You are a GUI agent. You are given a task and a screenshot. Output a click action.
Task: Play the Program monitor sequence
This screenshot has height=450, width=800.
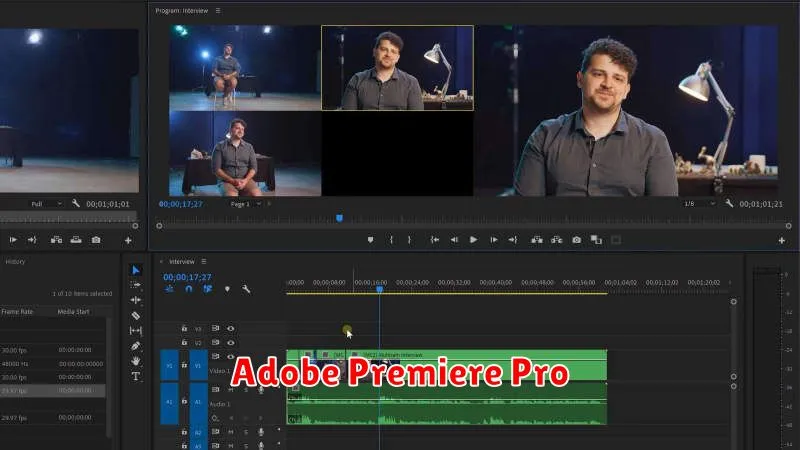[473, 240]
